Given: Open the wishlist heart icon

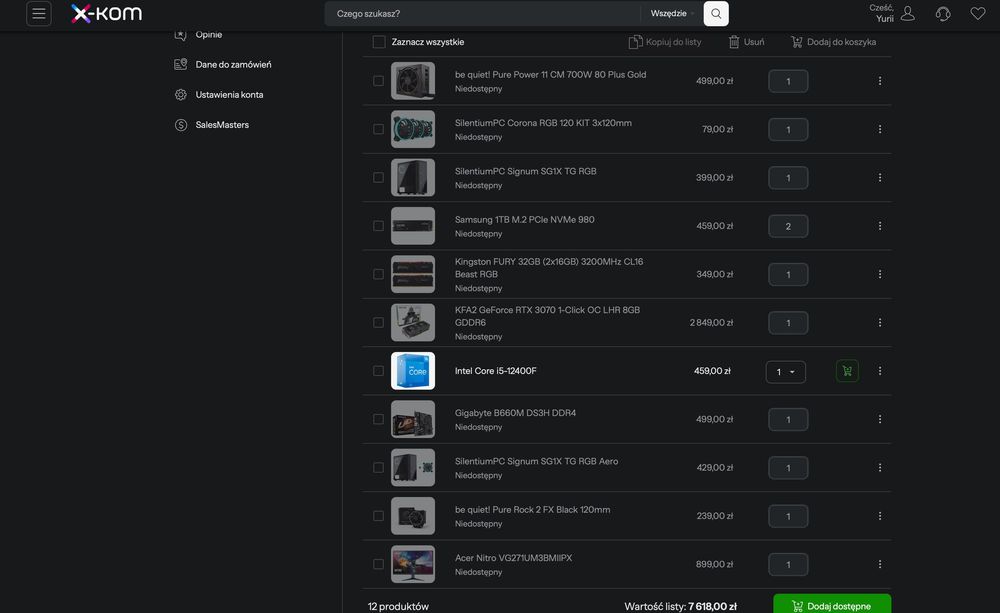Looking at the screenshot, I should (x=978, y=13).
